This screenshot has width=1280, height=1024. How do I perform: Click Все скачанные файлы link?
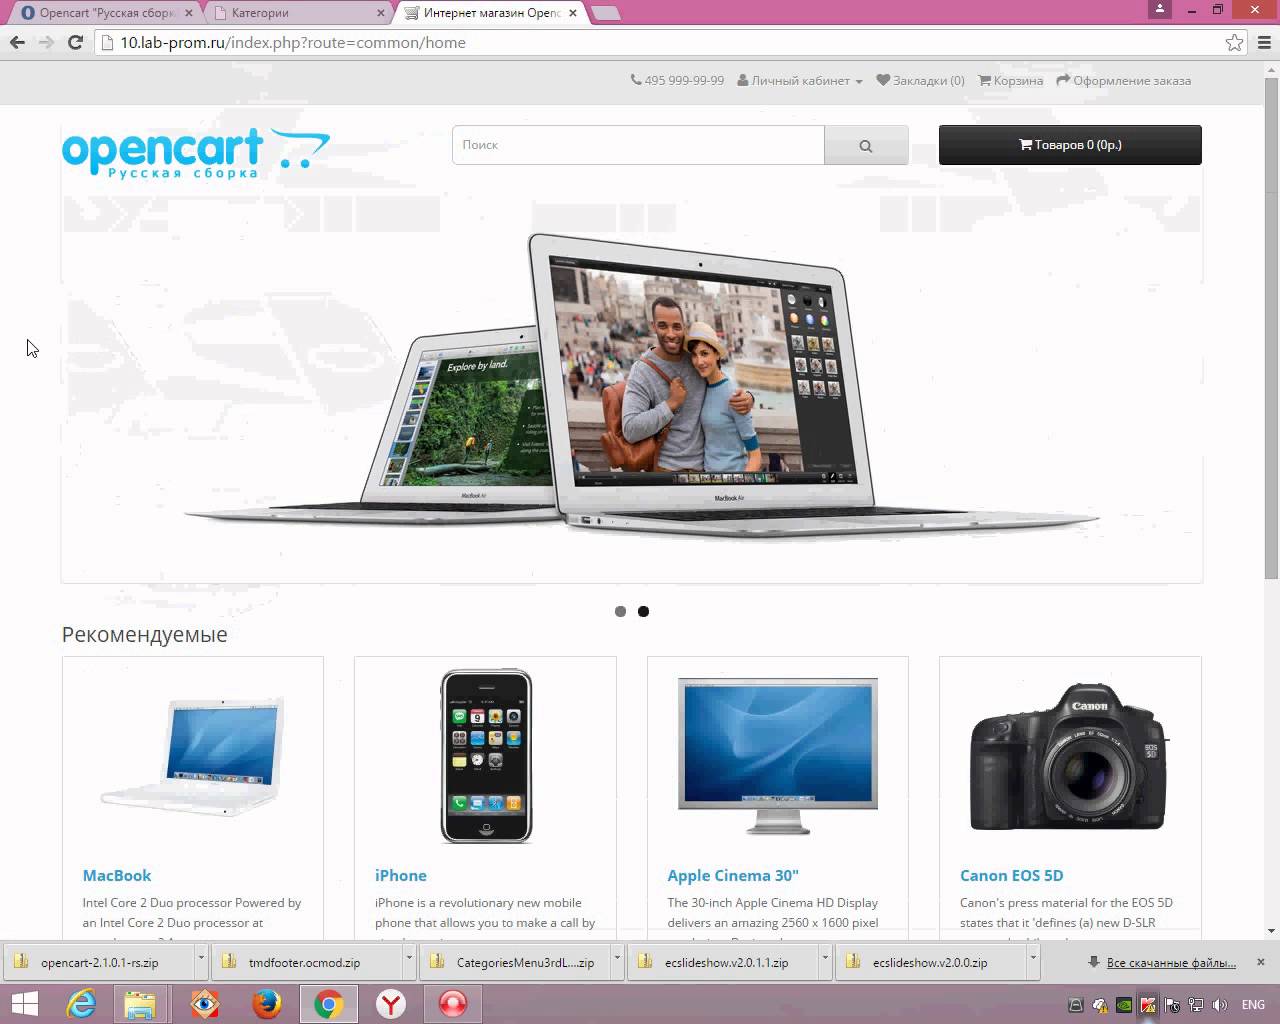point(1171,963)
